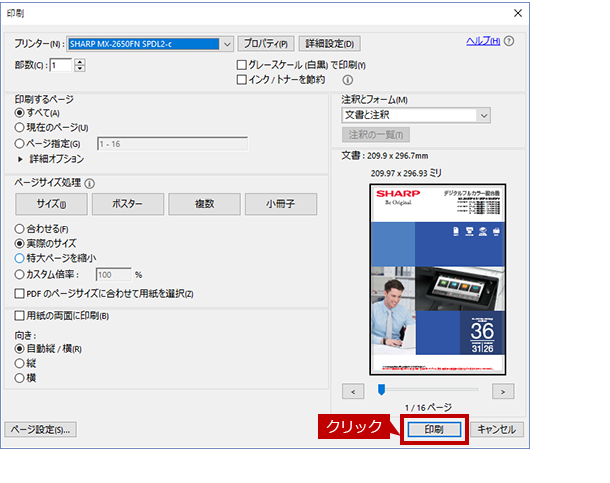
Task: Open 詳細設定 button
Action: (x=330, y=44)
